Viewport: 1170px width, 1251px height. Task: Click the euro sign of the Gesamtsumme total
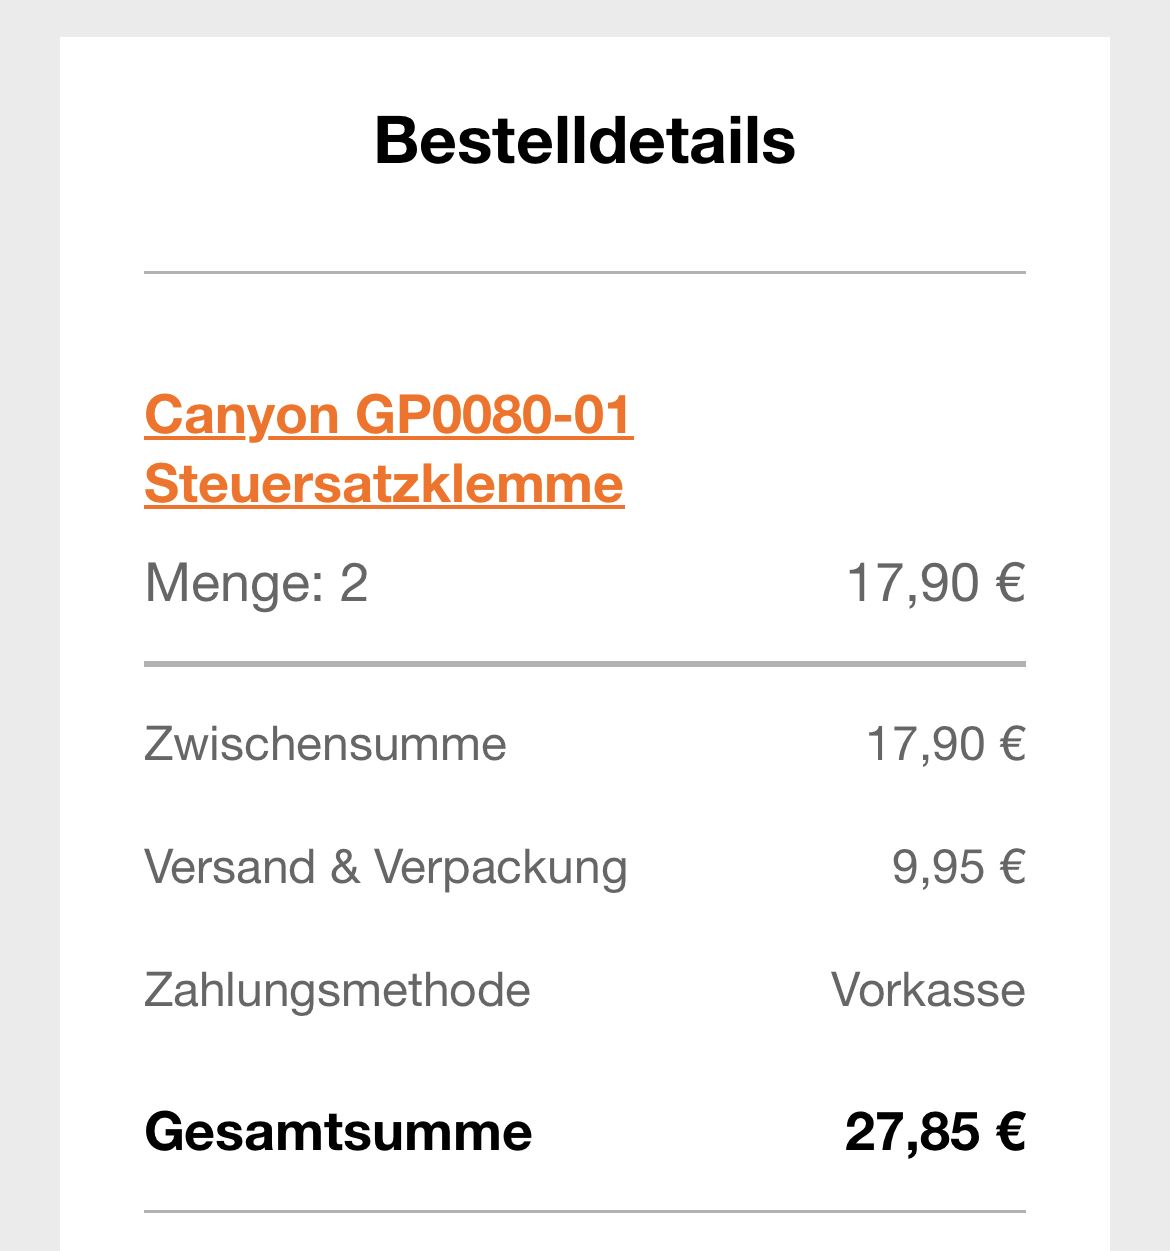(x=1011, y=1132)
